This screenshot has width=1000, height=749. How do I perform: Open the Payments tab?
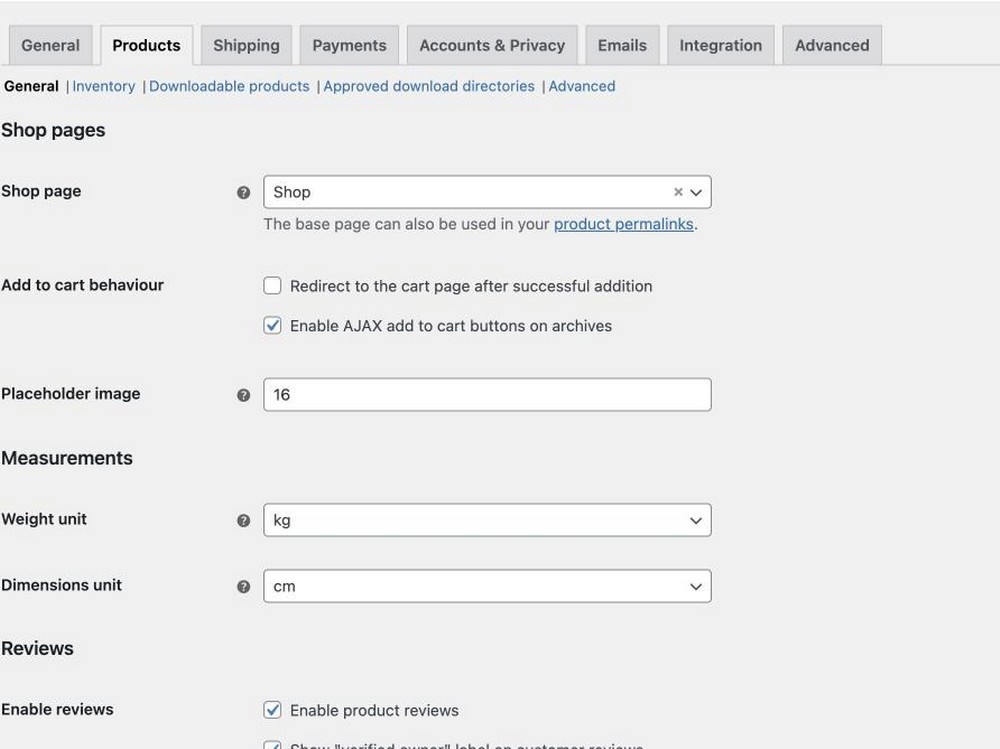coord(349,45)
